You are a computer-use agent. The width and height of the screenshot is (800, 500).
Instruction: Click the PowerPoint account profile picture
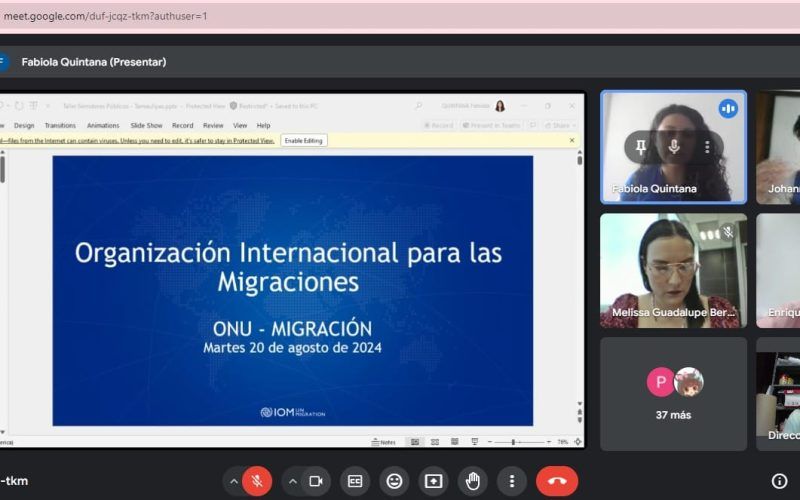pyautogui.click(x=500, y=106)
